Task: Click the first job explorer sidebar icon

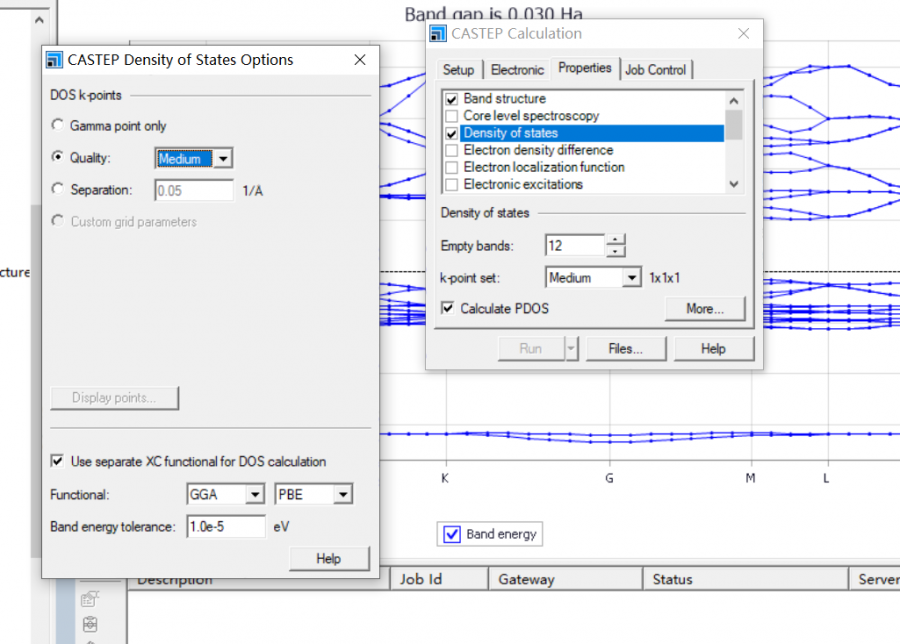Action: click(91, 599)
